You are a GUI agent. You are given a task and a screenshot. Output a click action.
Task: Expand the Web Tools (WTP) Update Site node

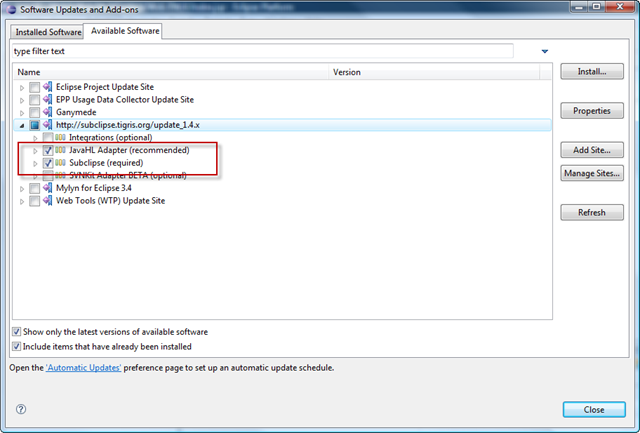[x=22, y=202]
